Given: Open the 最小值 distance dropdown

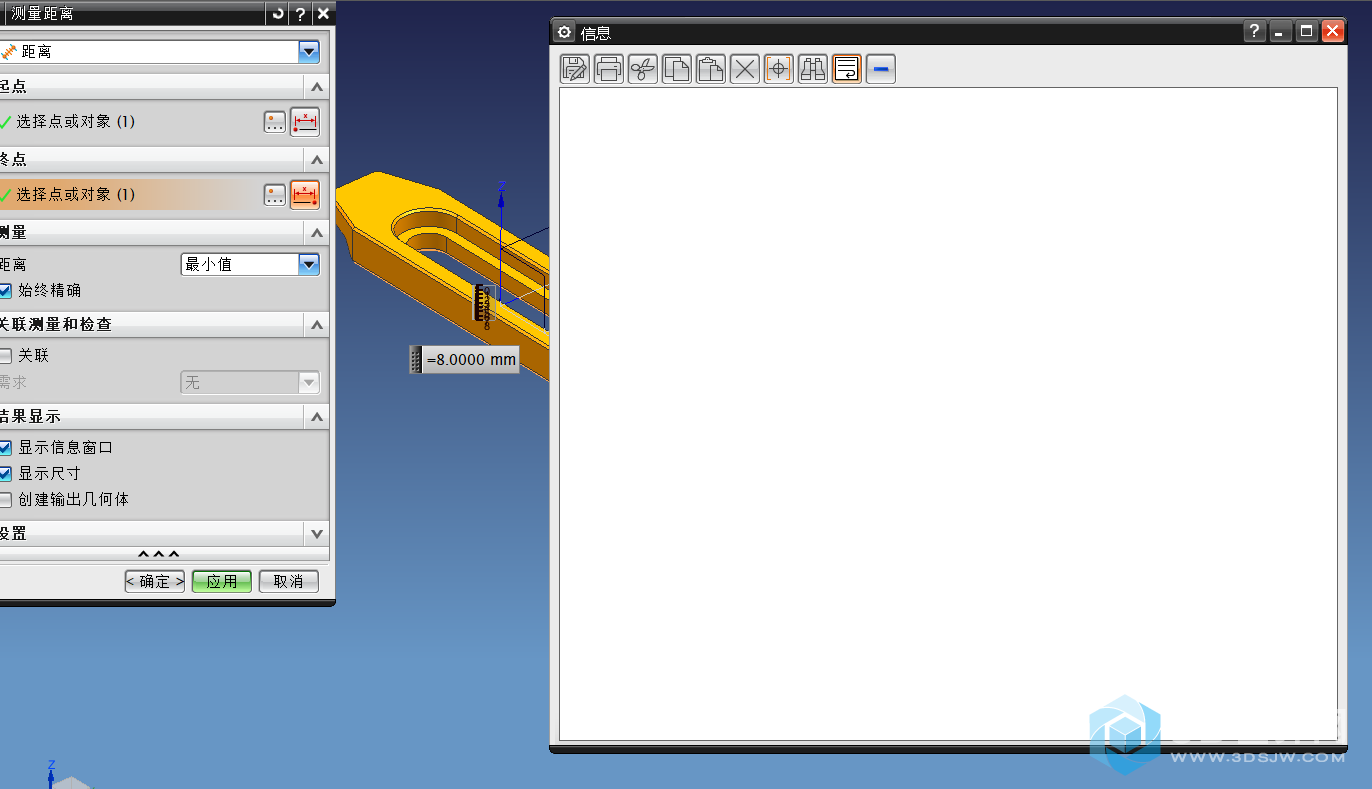Looking at the screenshot, I should point(309,264).
